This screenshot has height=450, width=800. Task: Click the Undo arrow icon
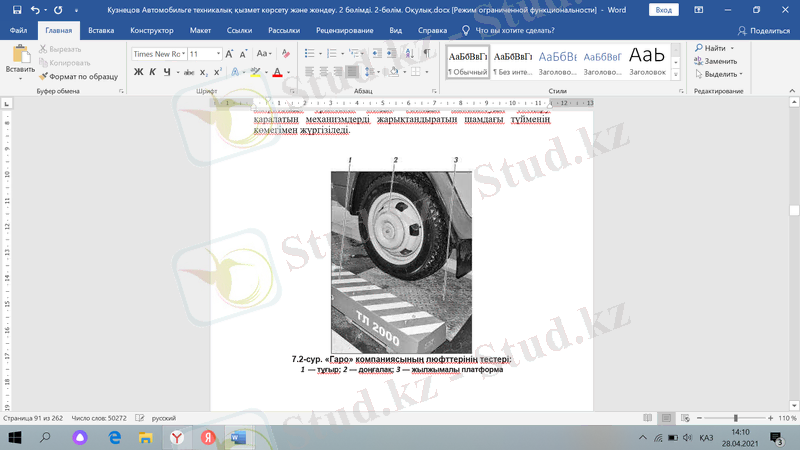pyautogui.click(x=33, y=9)
